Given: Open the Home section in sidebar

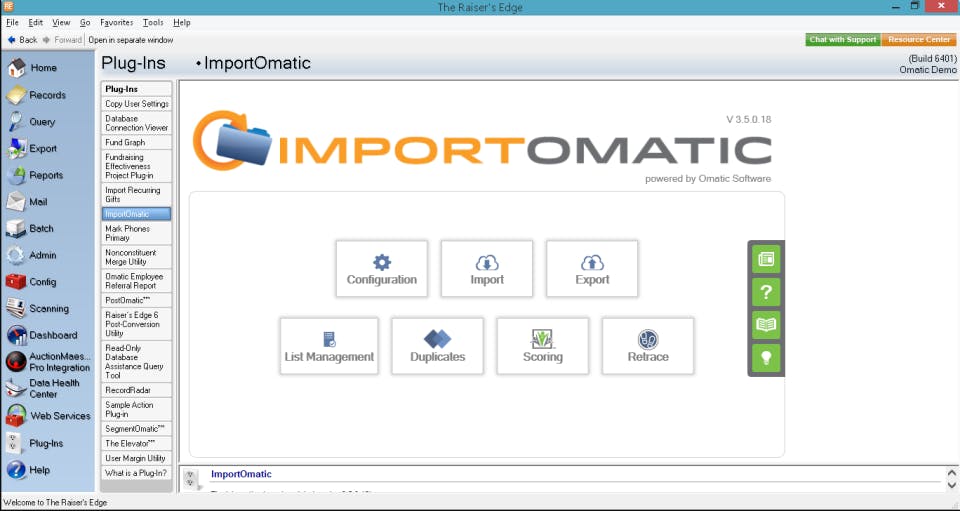Looking at the screenshot, I should [x=32, y=68].
